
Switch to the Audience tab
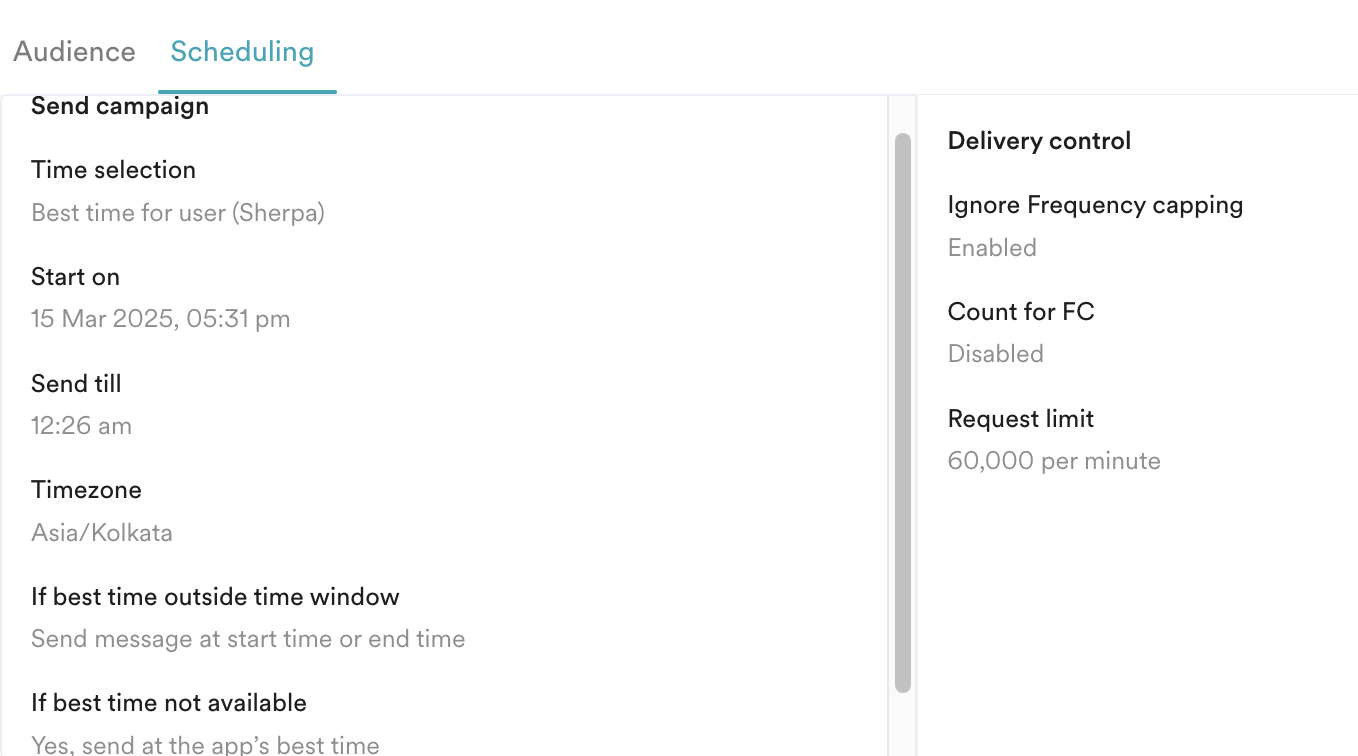74,51
